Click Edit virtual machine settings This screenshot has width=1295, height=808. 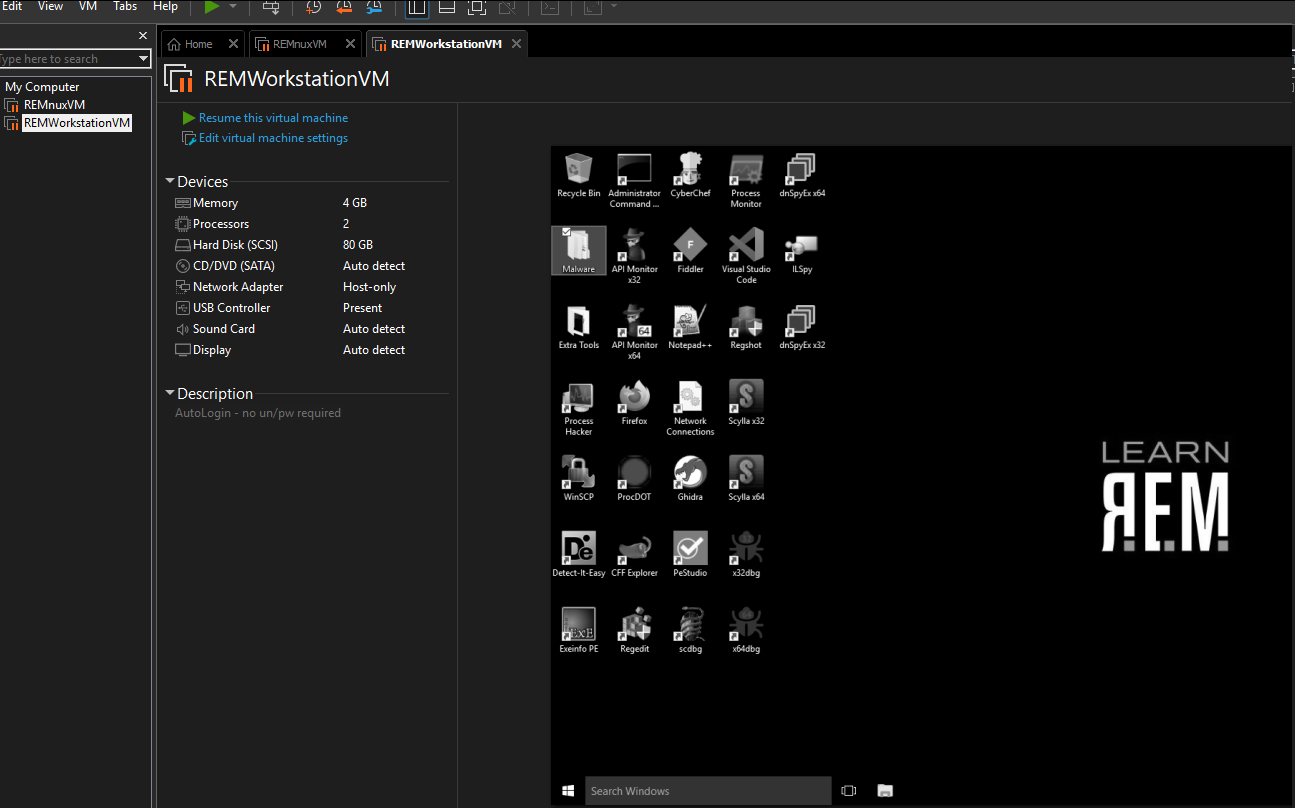click(273, 138)
